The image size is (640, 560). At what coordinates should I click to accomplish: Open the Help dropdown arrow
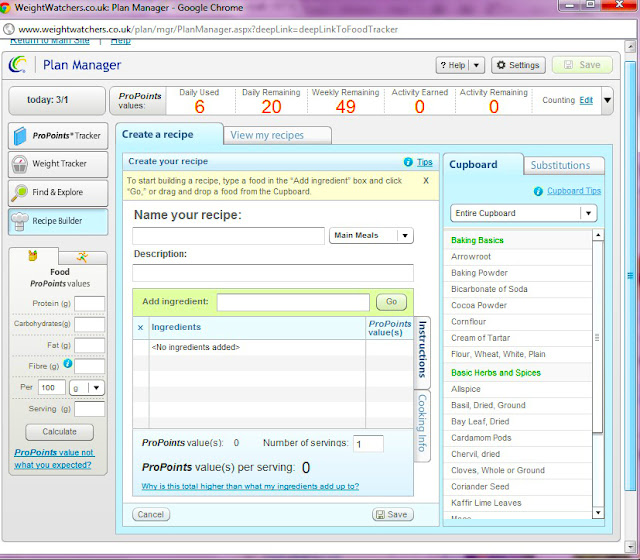tap(476, 65)
